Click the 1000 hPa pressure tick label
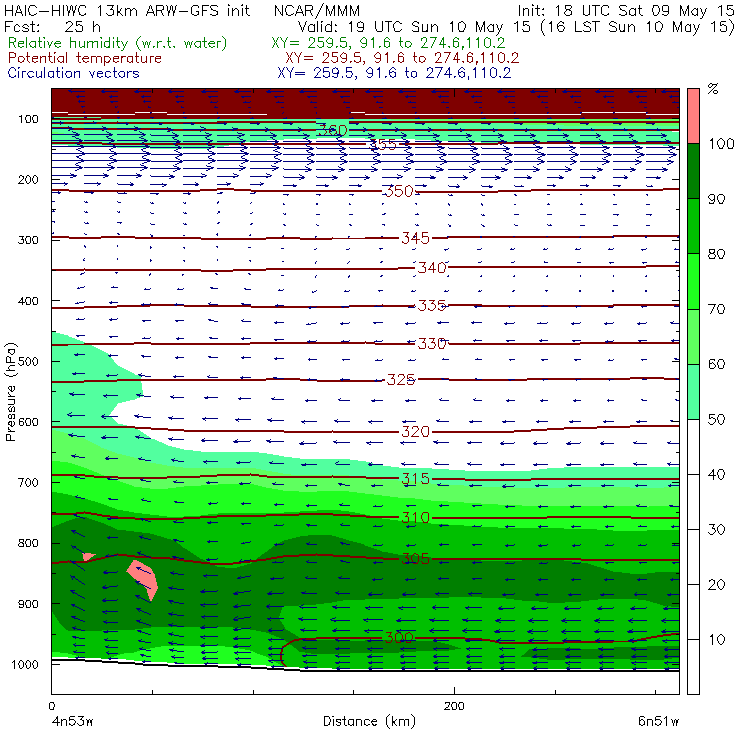The width and height of the screenshot is (740, 740). point(25,664)
